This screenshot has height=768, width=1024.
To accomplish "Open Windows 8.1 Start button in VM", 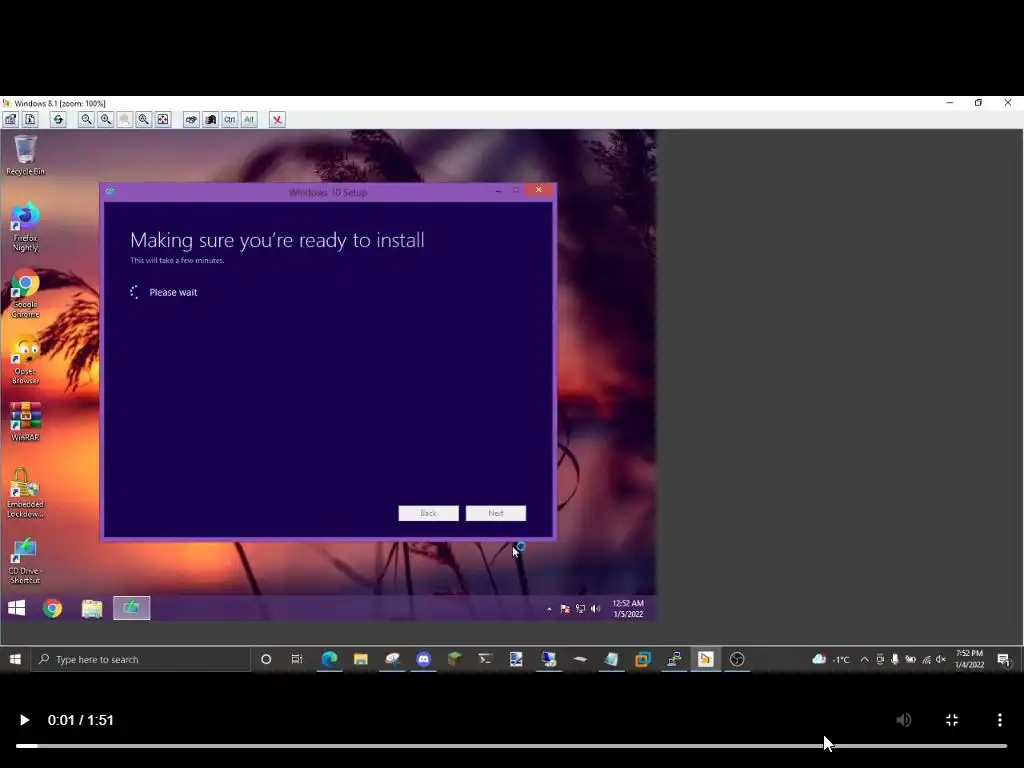I will (16, 608).
